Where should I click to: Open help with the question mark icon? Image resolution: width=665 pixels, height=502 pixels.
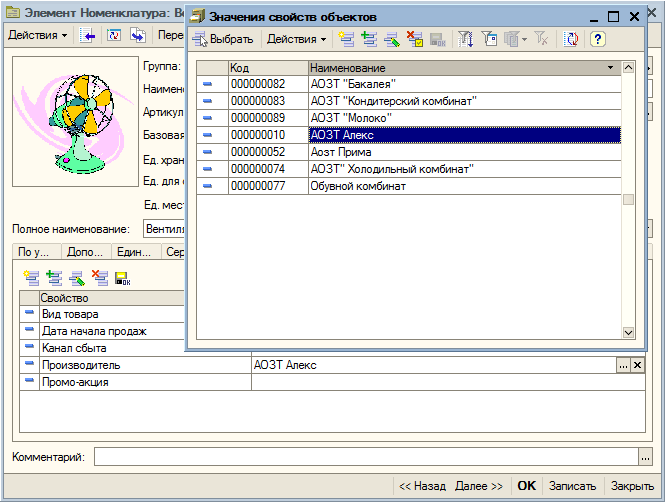pos(598,39)
